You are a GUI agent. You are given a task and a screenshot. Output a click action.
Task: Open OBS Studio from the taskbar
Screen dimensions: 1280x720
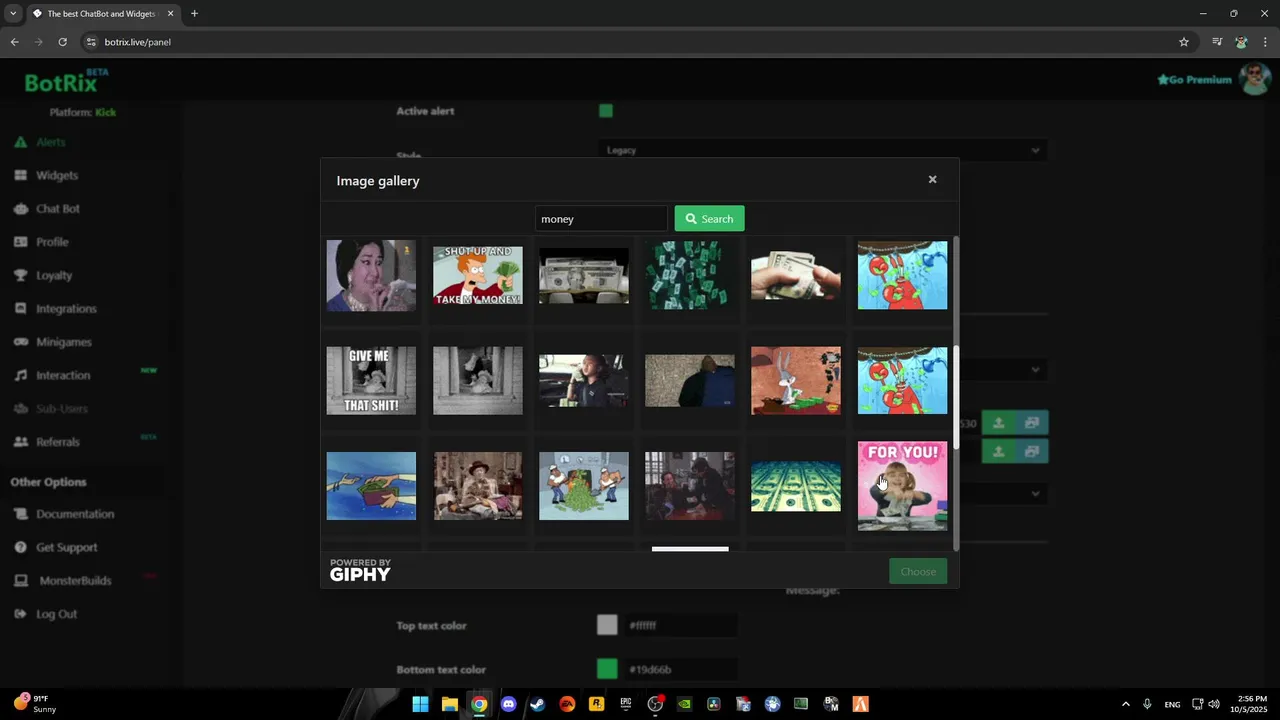[655, 704]
